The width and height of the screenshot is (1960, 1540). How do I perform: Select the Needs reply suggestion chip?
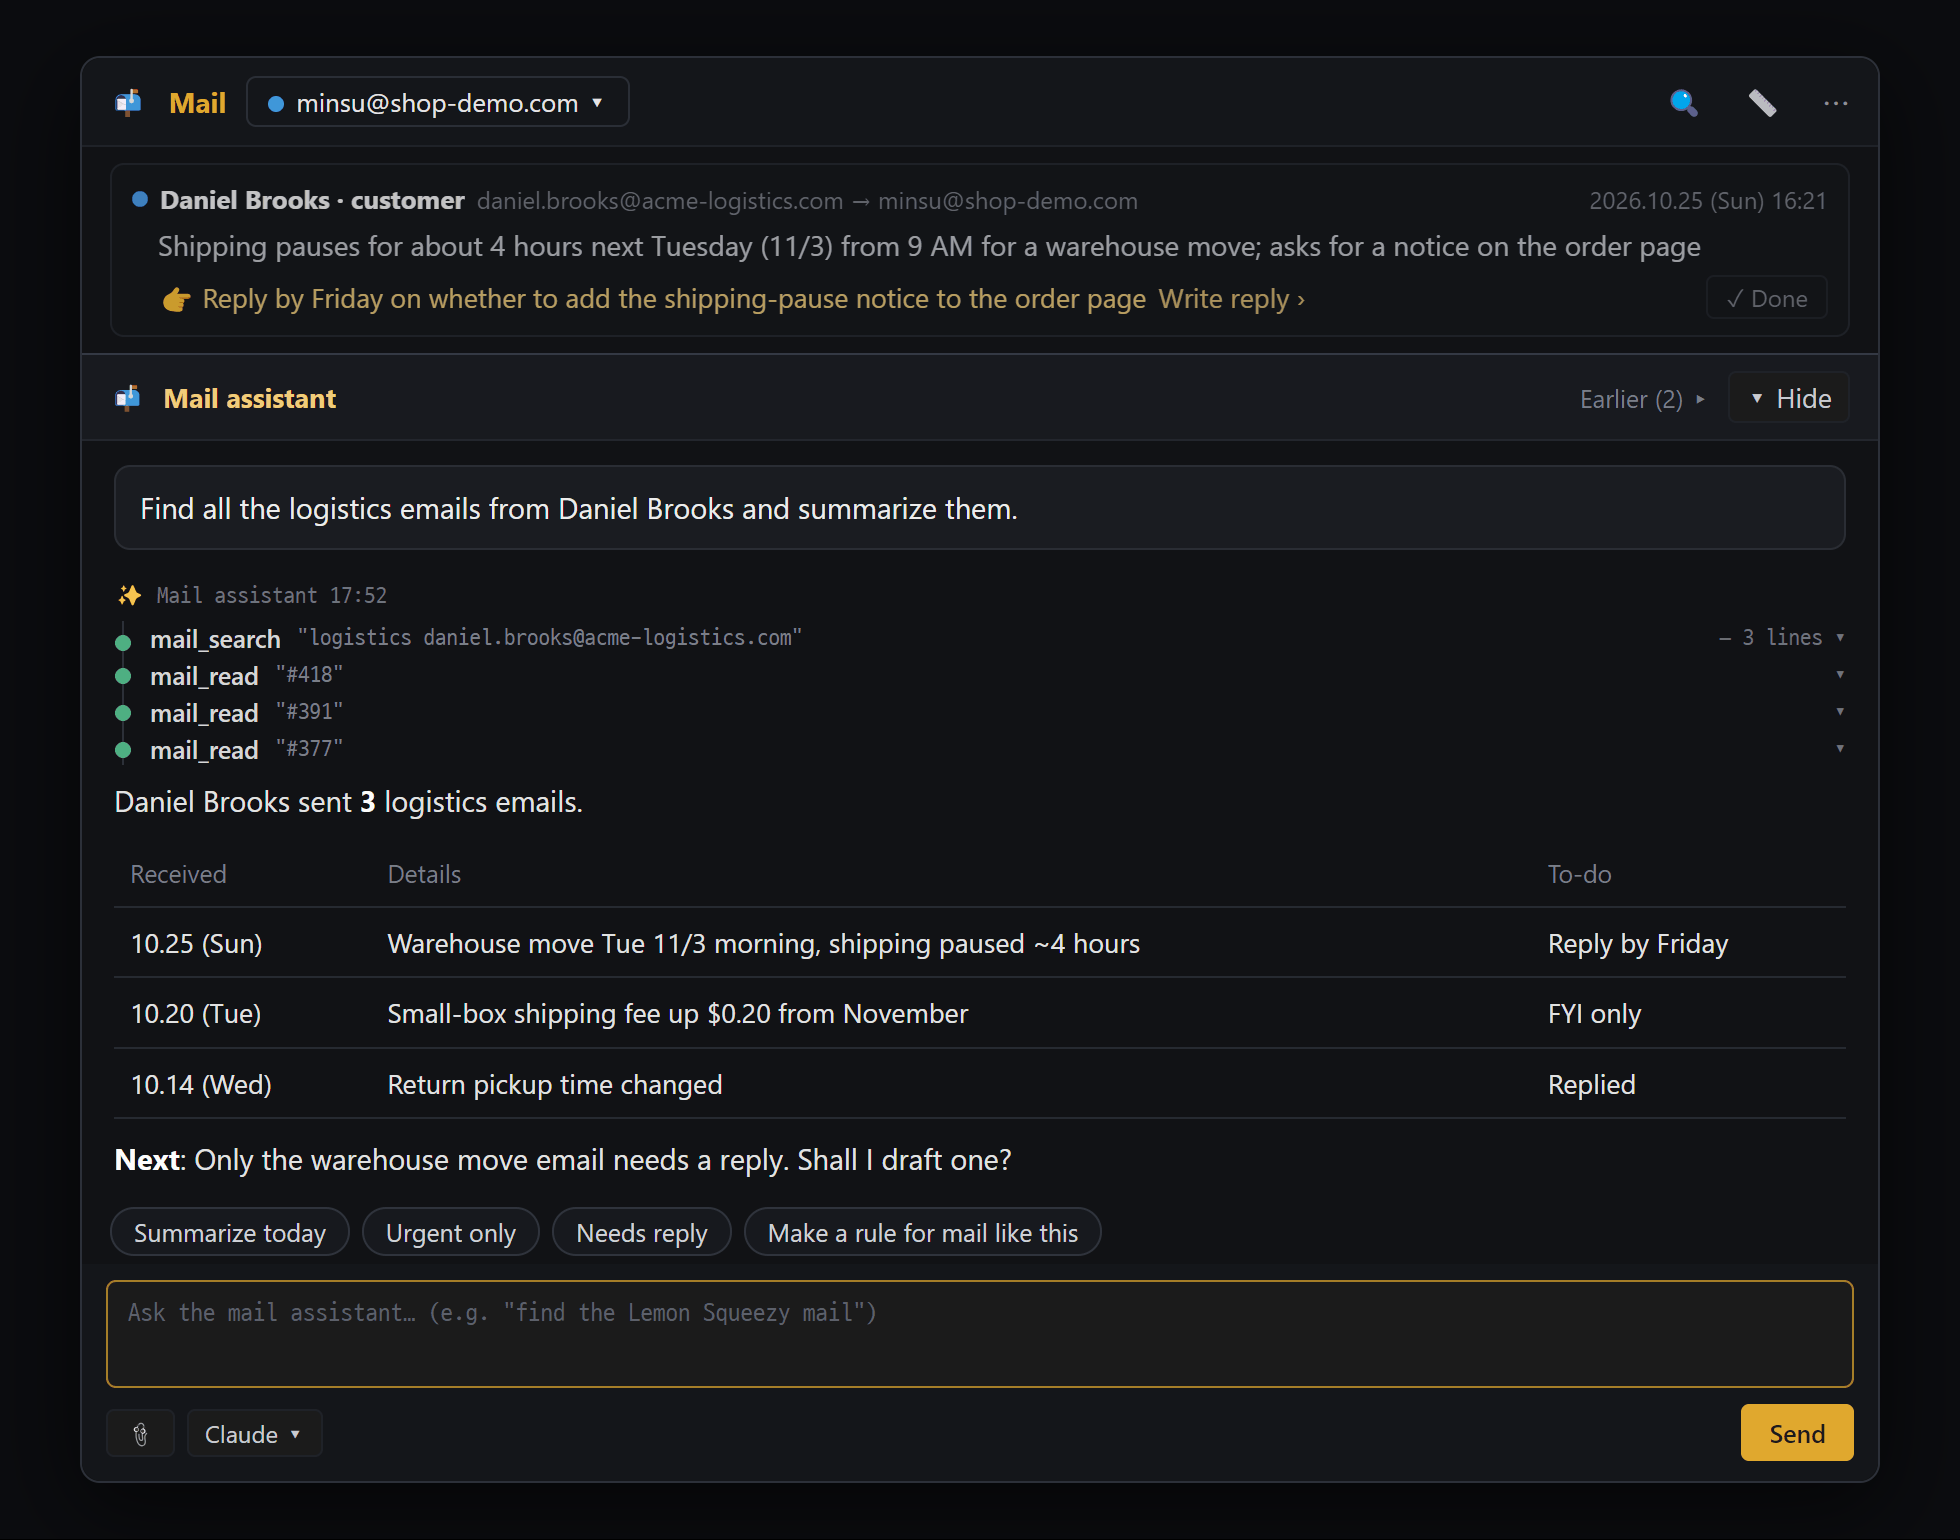click(x=642, y=1232)
